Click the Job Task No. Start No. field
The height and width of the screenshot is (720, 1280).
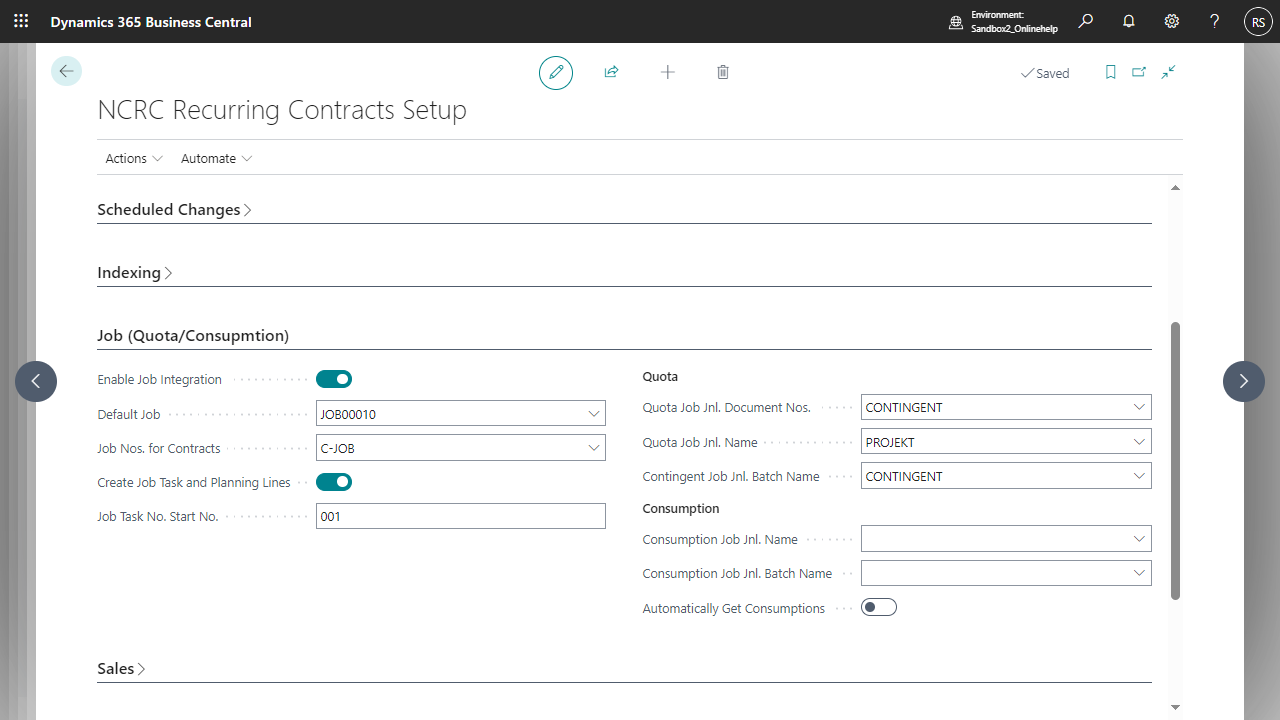(x=460, y=516)
